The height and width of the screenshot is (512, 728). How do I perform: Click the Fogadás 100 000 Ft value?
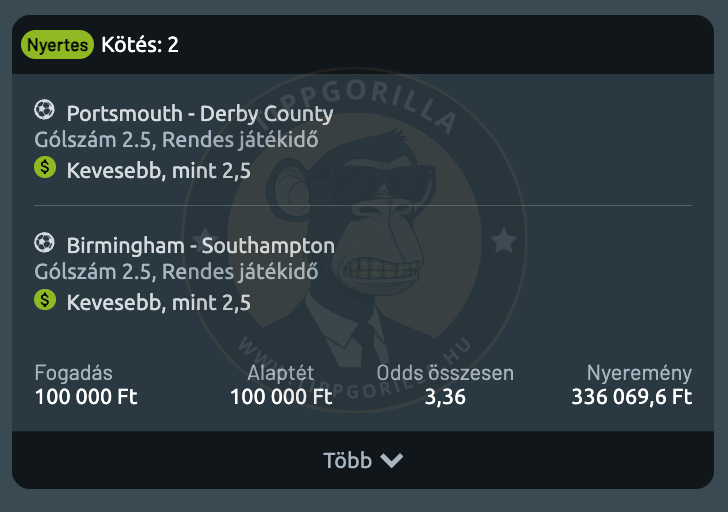pos(86,397)
